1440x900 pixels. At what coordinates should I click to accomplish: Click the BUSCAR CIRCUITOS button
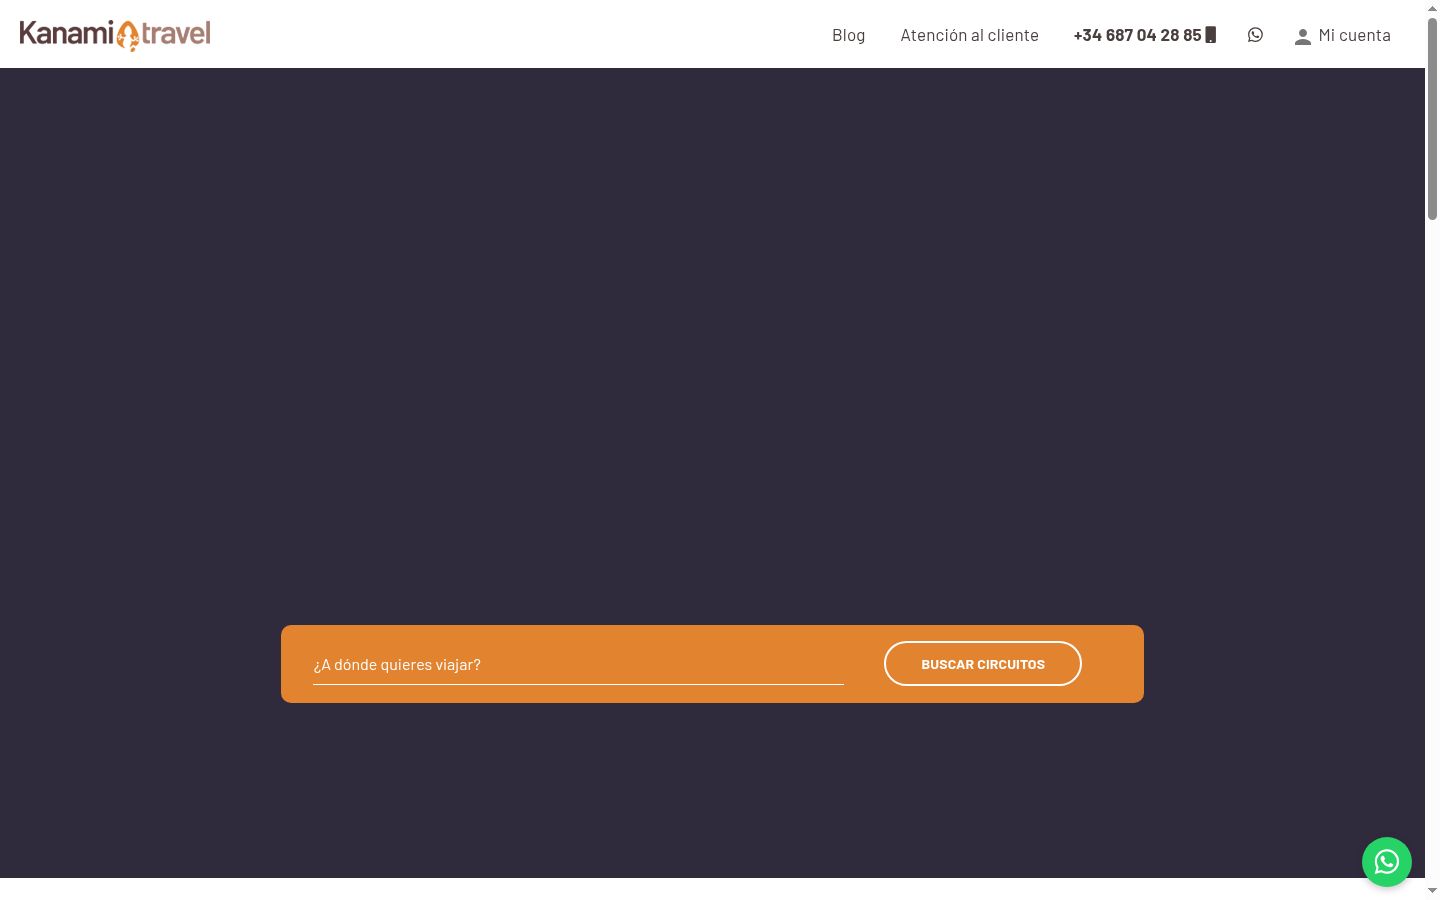pos(982,664)
